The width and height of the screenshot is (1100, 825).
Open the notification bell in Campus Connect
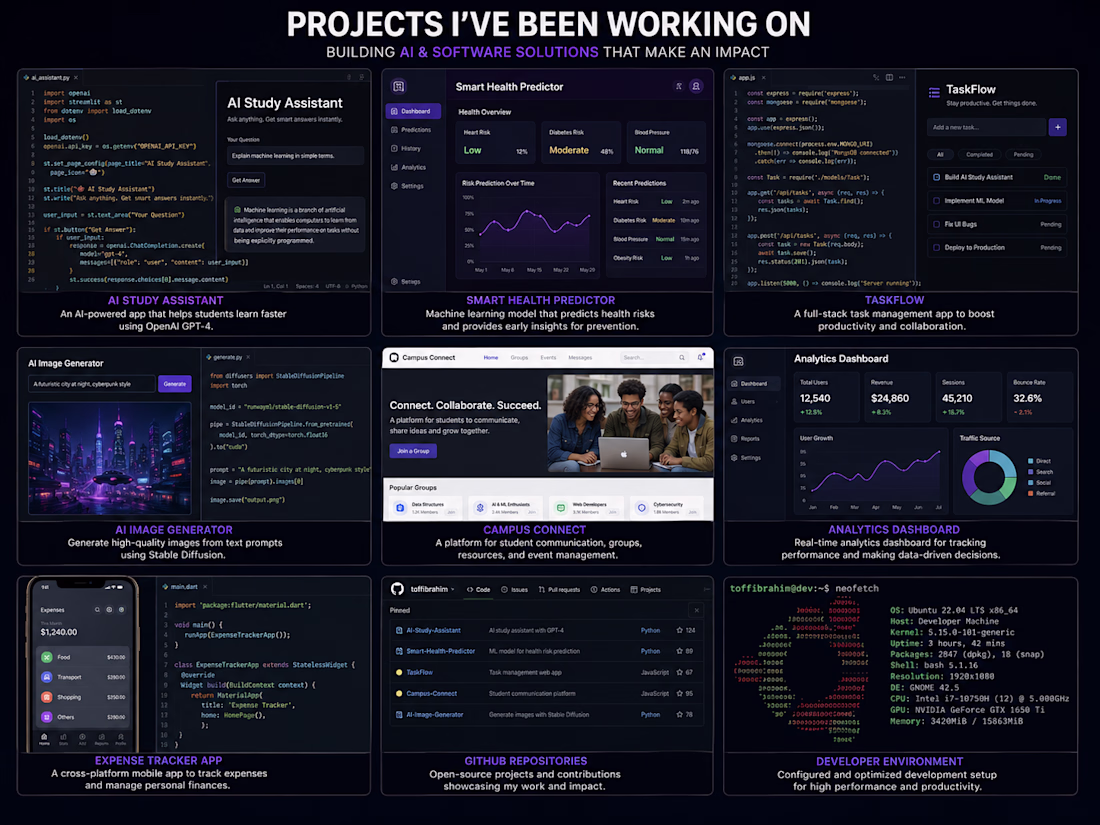click(x=700, y=357)
